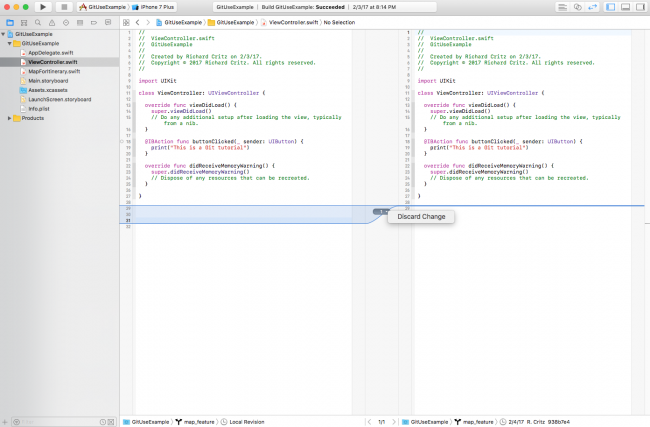Open the navigator filter options icon
This screenshot has height=427, width=650.
[17, 422]
